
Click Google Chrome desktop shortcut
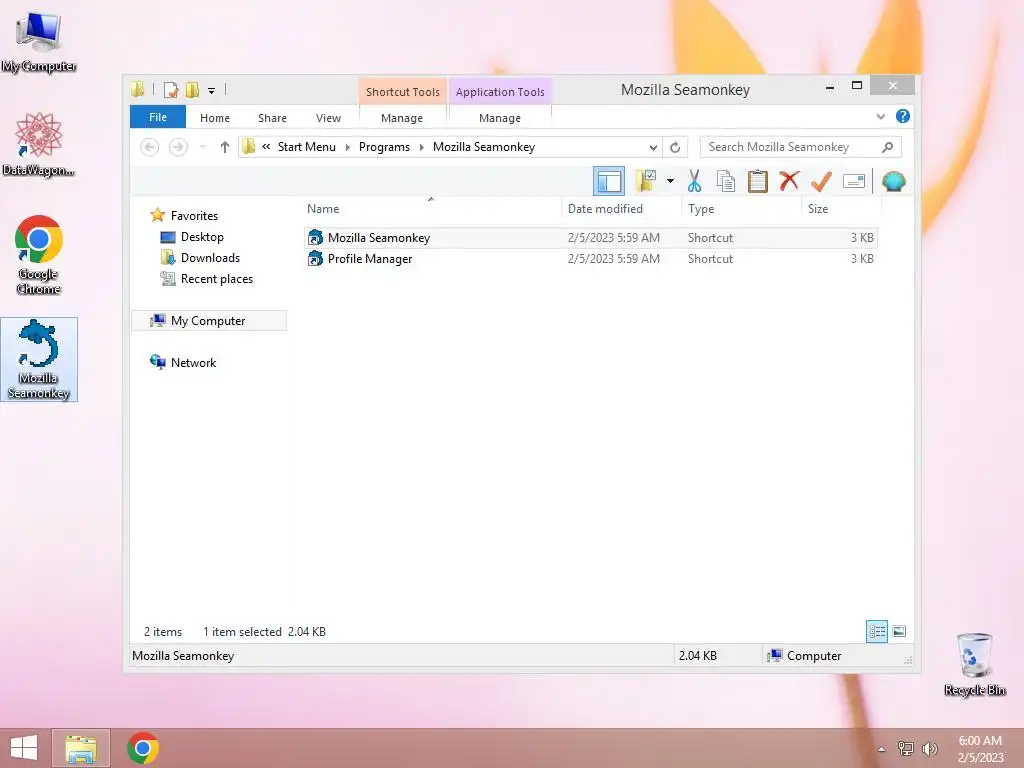pos(39,255)
